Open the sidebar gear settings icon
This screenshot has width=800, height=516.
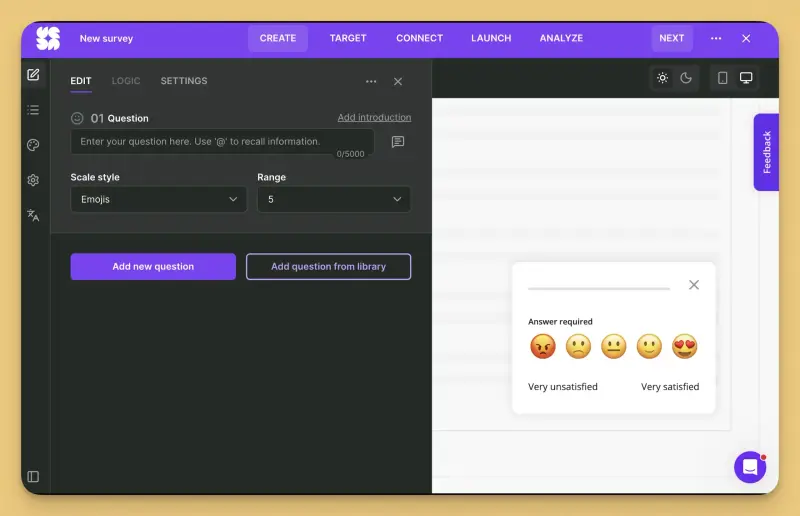[x=33, y=180]
